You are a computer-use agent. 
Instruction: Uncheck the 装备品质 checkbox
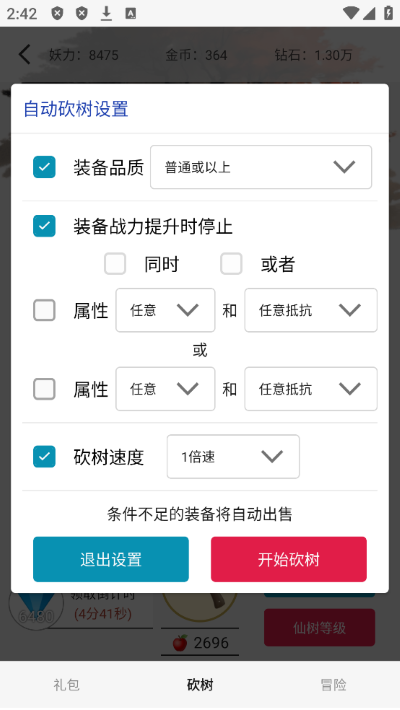pos(44,167)
